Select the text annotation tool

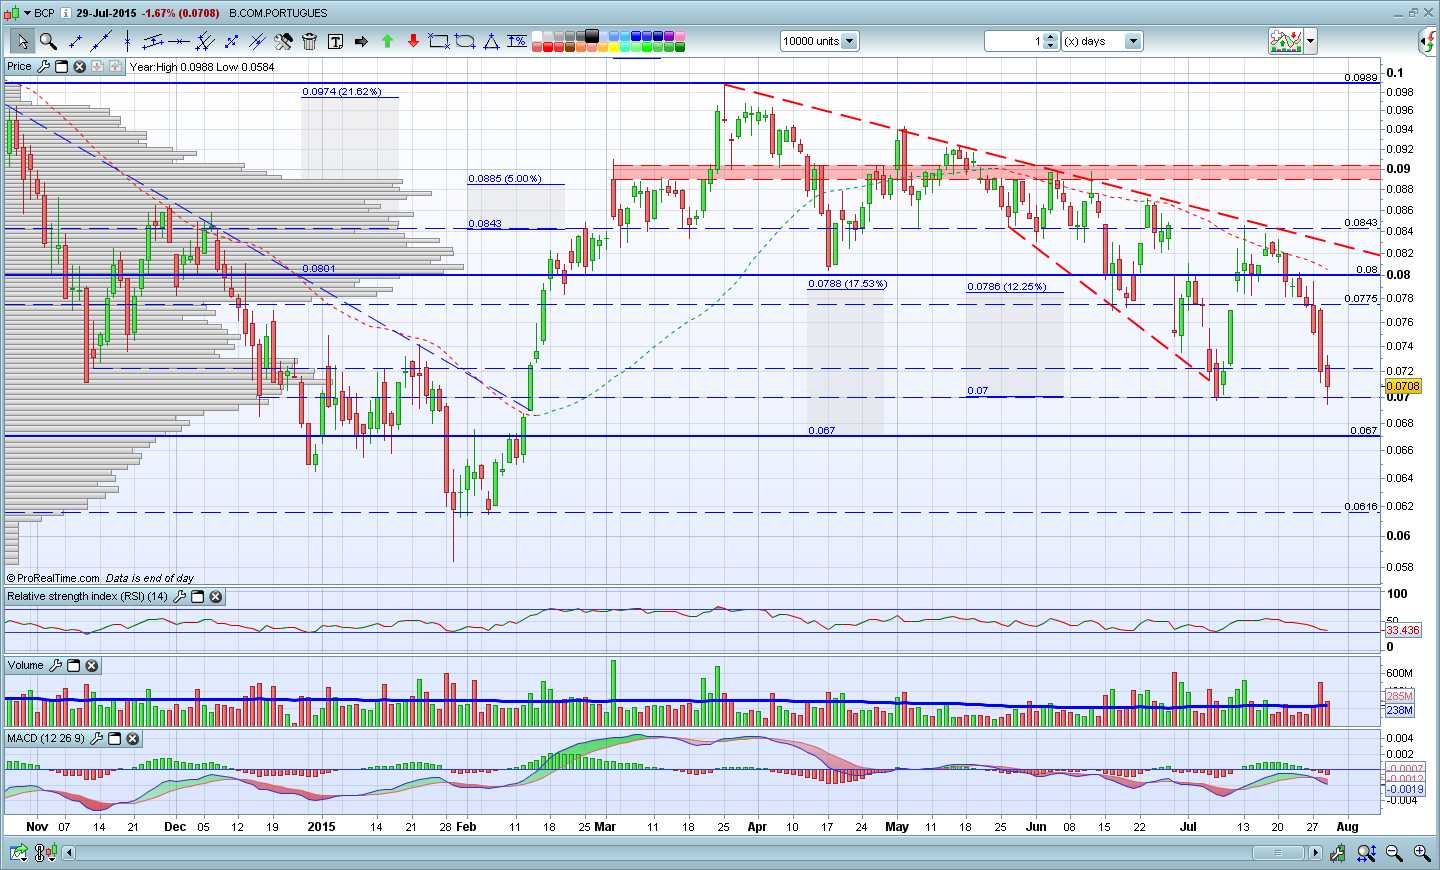[335, 41]
